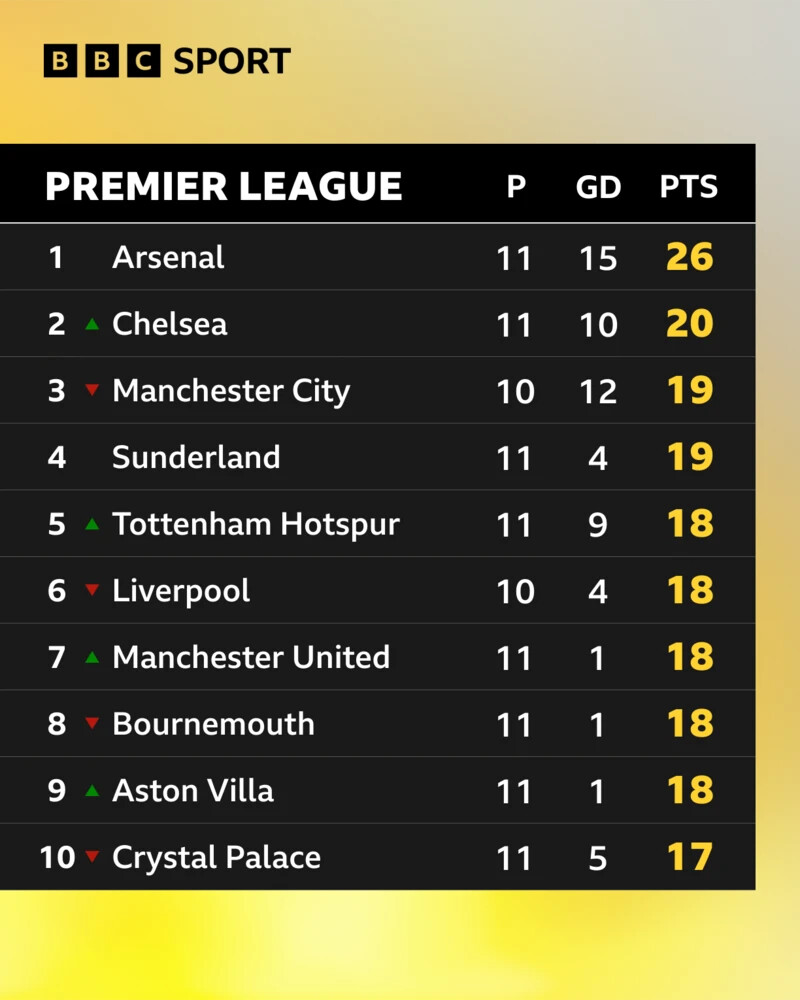The width and height of the screenshot is (800, 1000).
Task: Click the red down arrow beside Bournemouth
Action: pos(92,724)
